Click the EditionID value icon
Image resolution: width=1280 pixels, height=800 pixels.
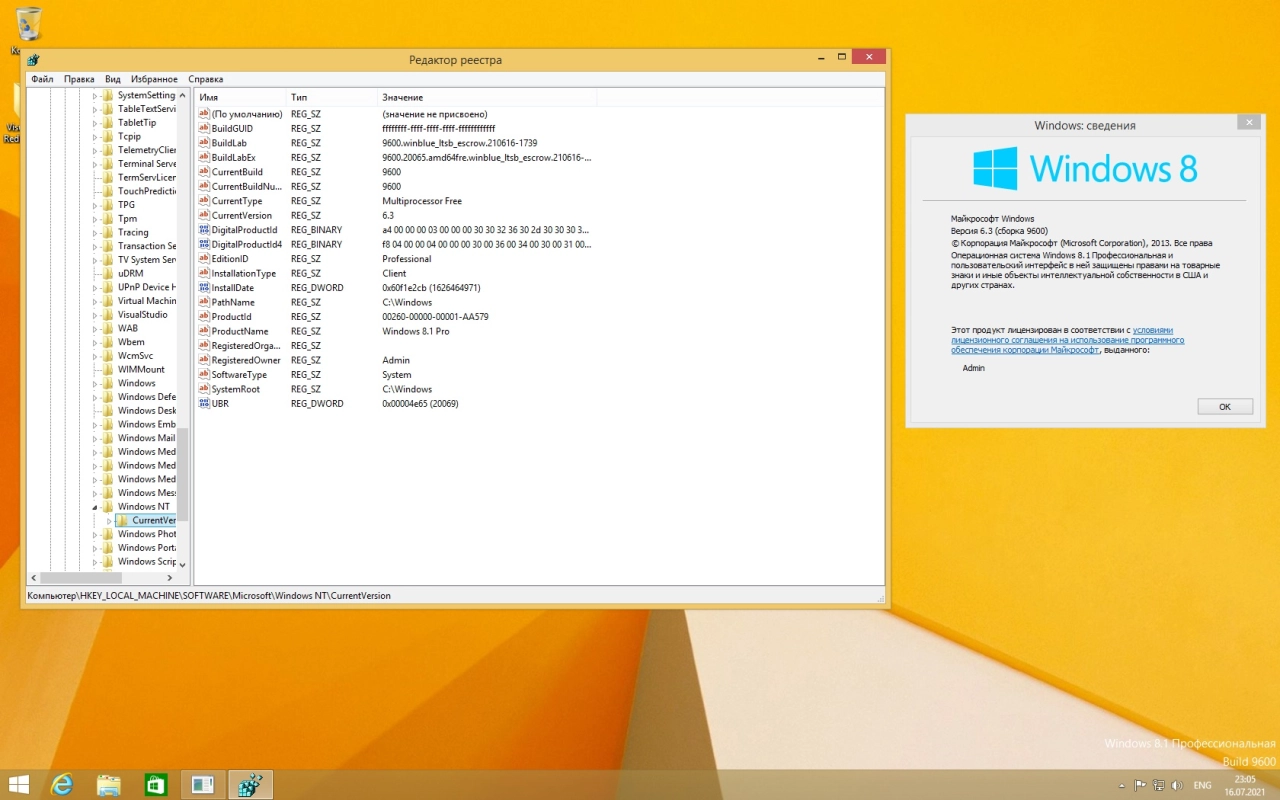[204, 259]
